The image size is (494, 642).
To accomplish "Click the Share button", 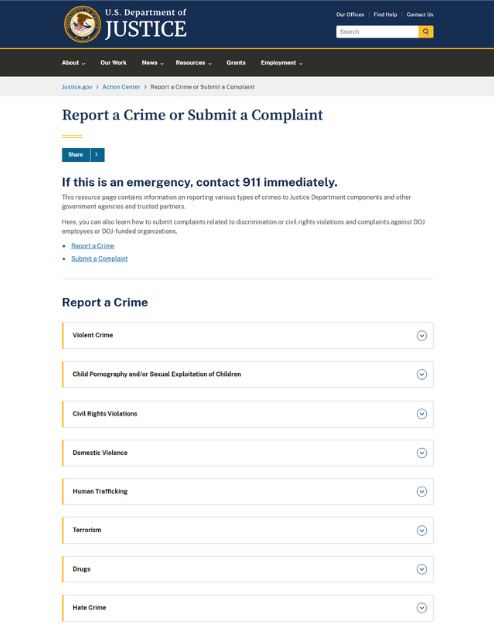I will point(76,155).
